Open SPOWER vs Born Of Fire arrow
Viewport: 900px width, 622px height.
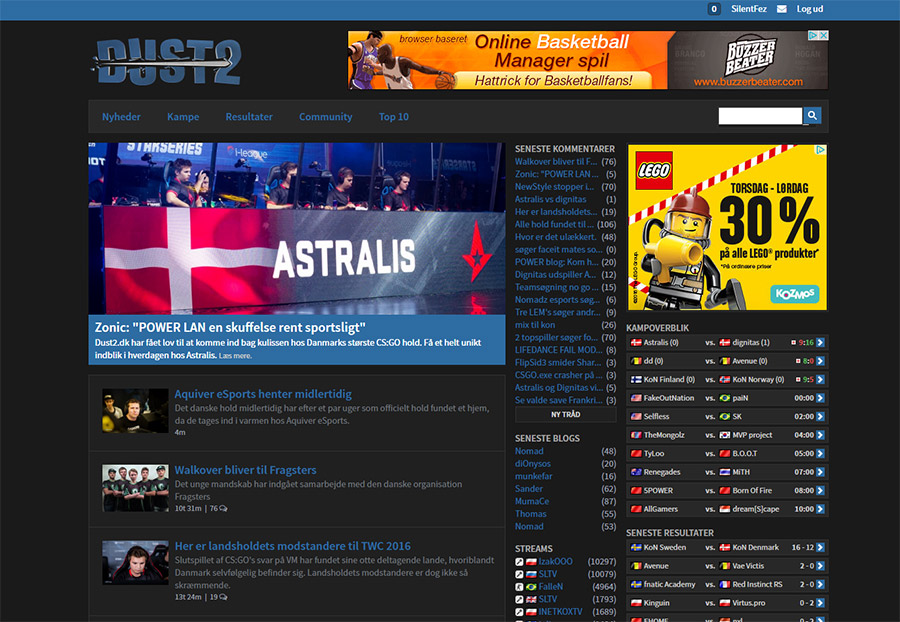click(820, 491)
